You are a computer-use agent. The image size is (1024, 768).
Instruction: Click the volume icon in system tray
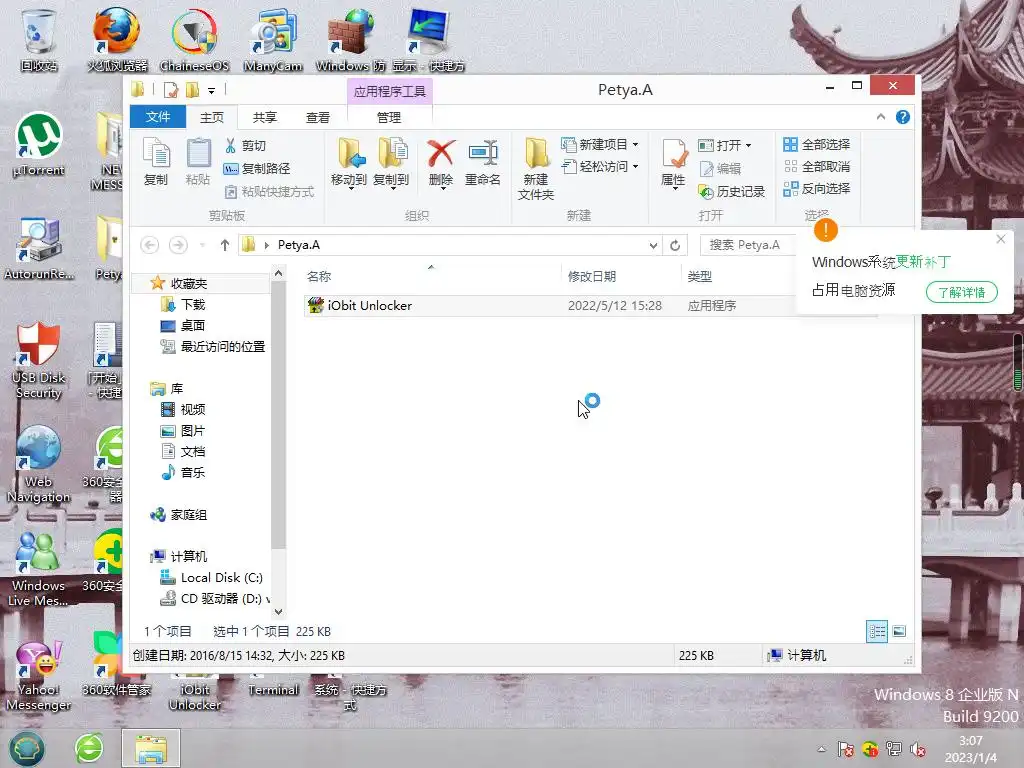[x=918, y=750]
